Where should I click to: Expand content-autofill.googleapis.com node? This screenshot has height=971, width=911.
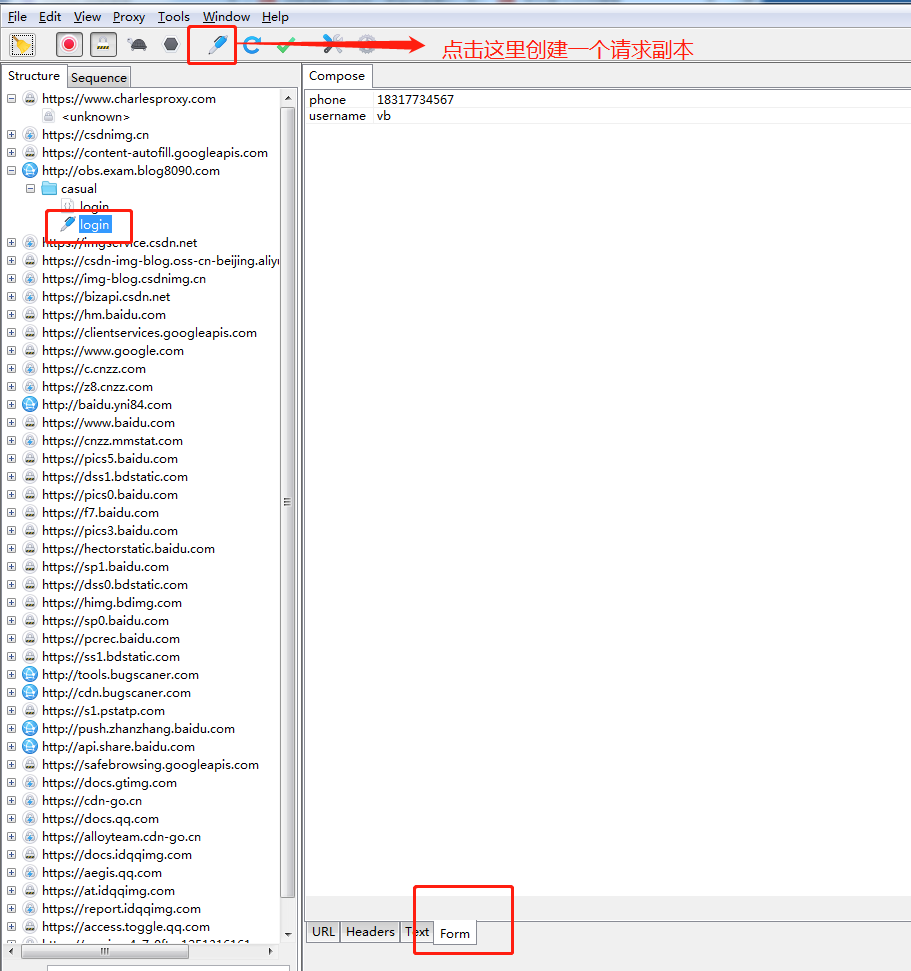[x=11, y=152]
